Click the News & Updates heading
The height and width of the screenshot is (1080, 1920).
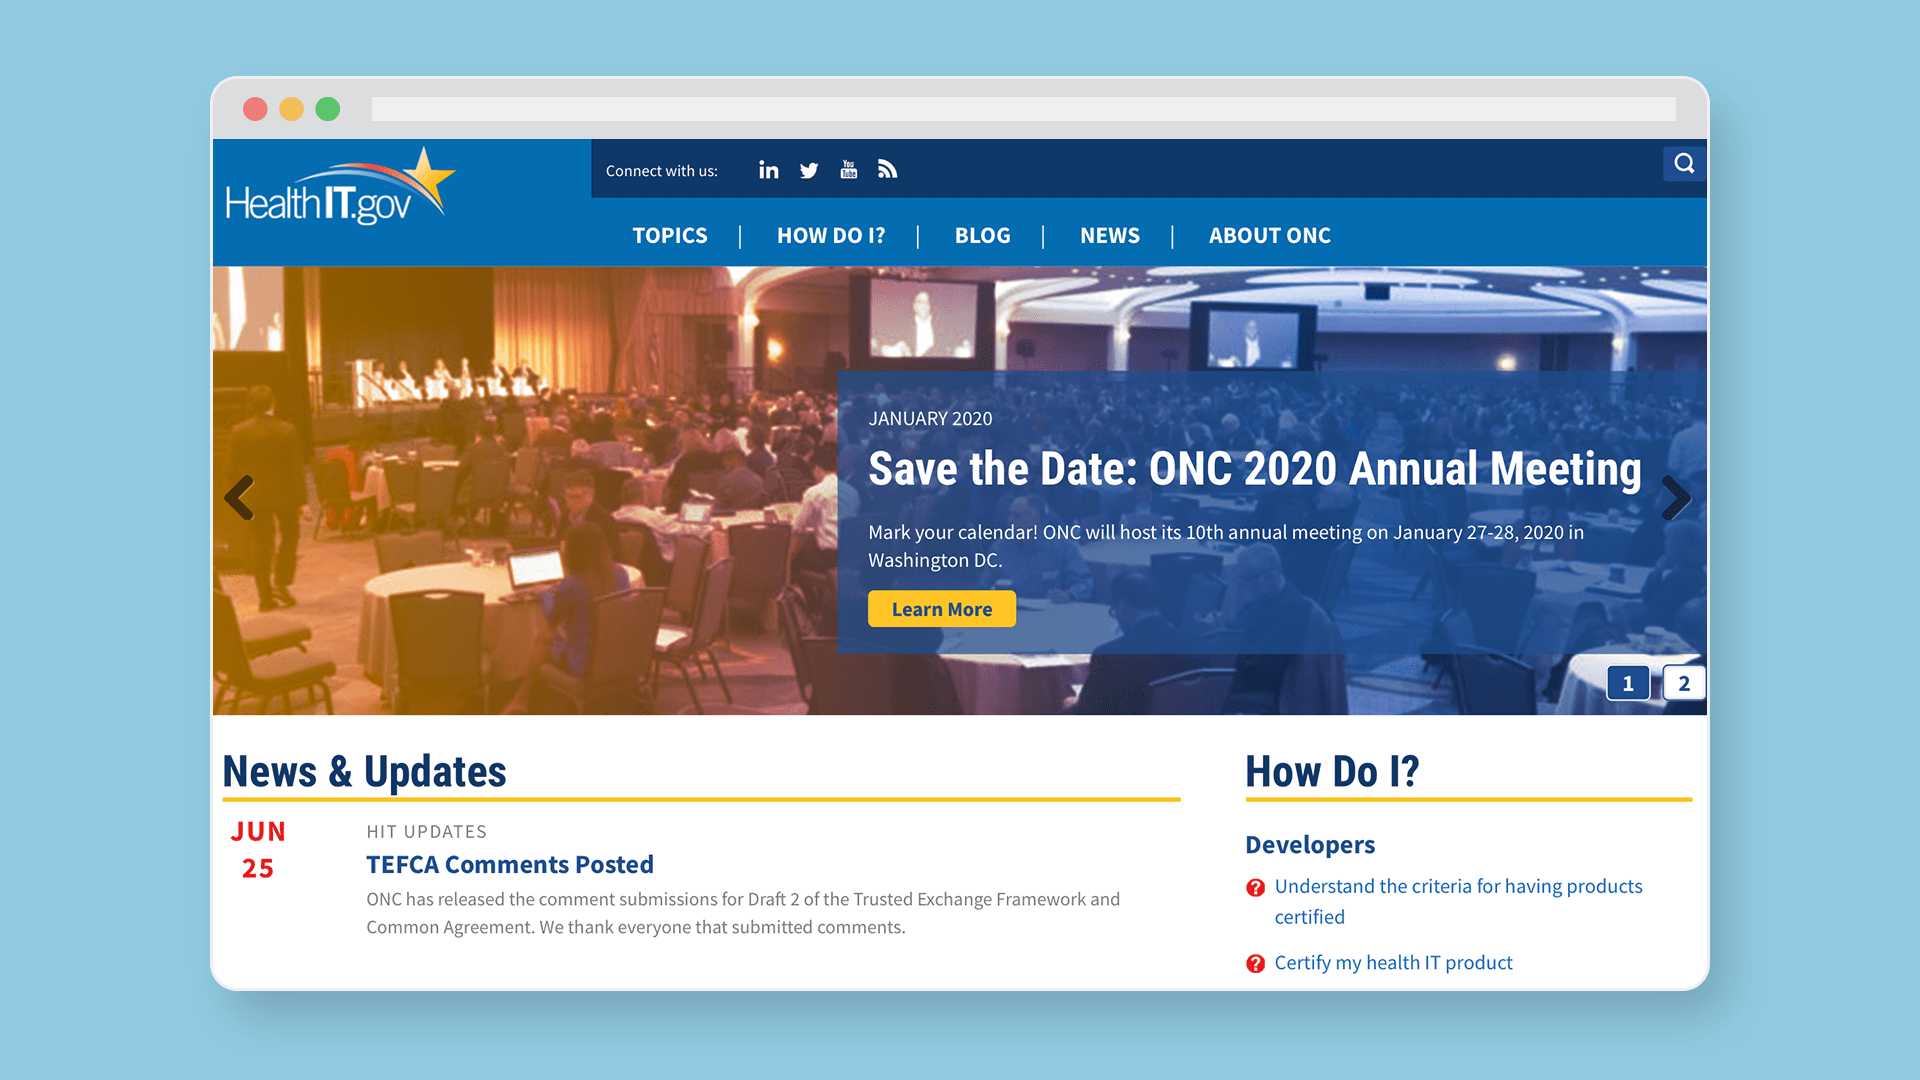click(365, 771)
